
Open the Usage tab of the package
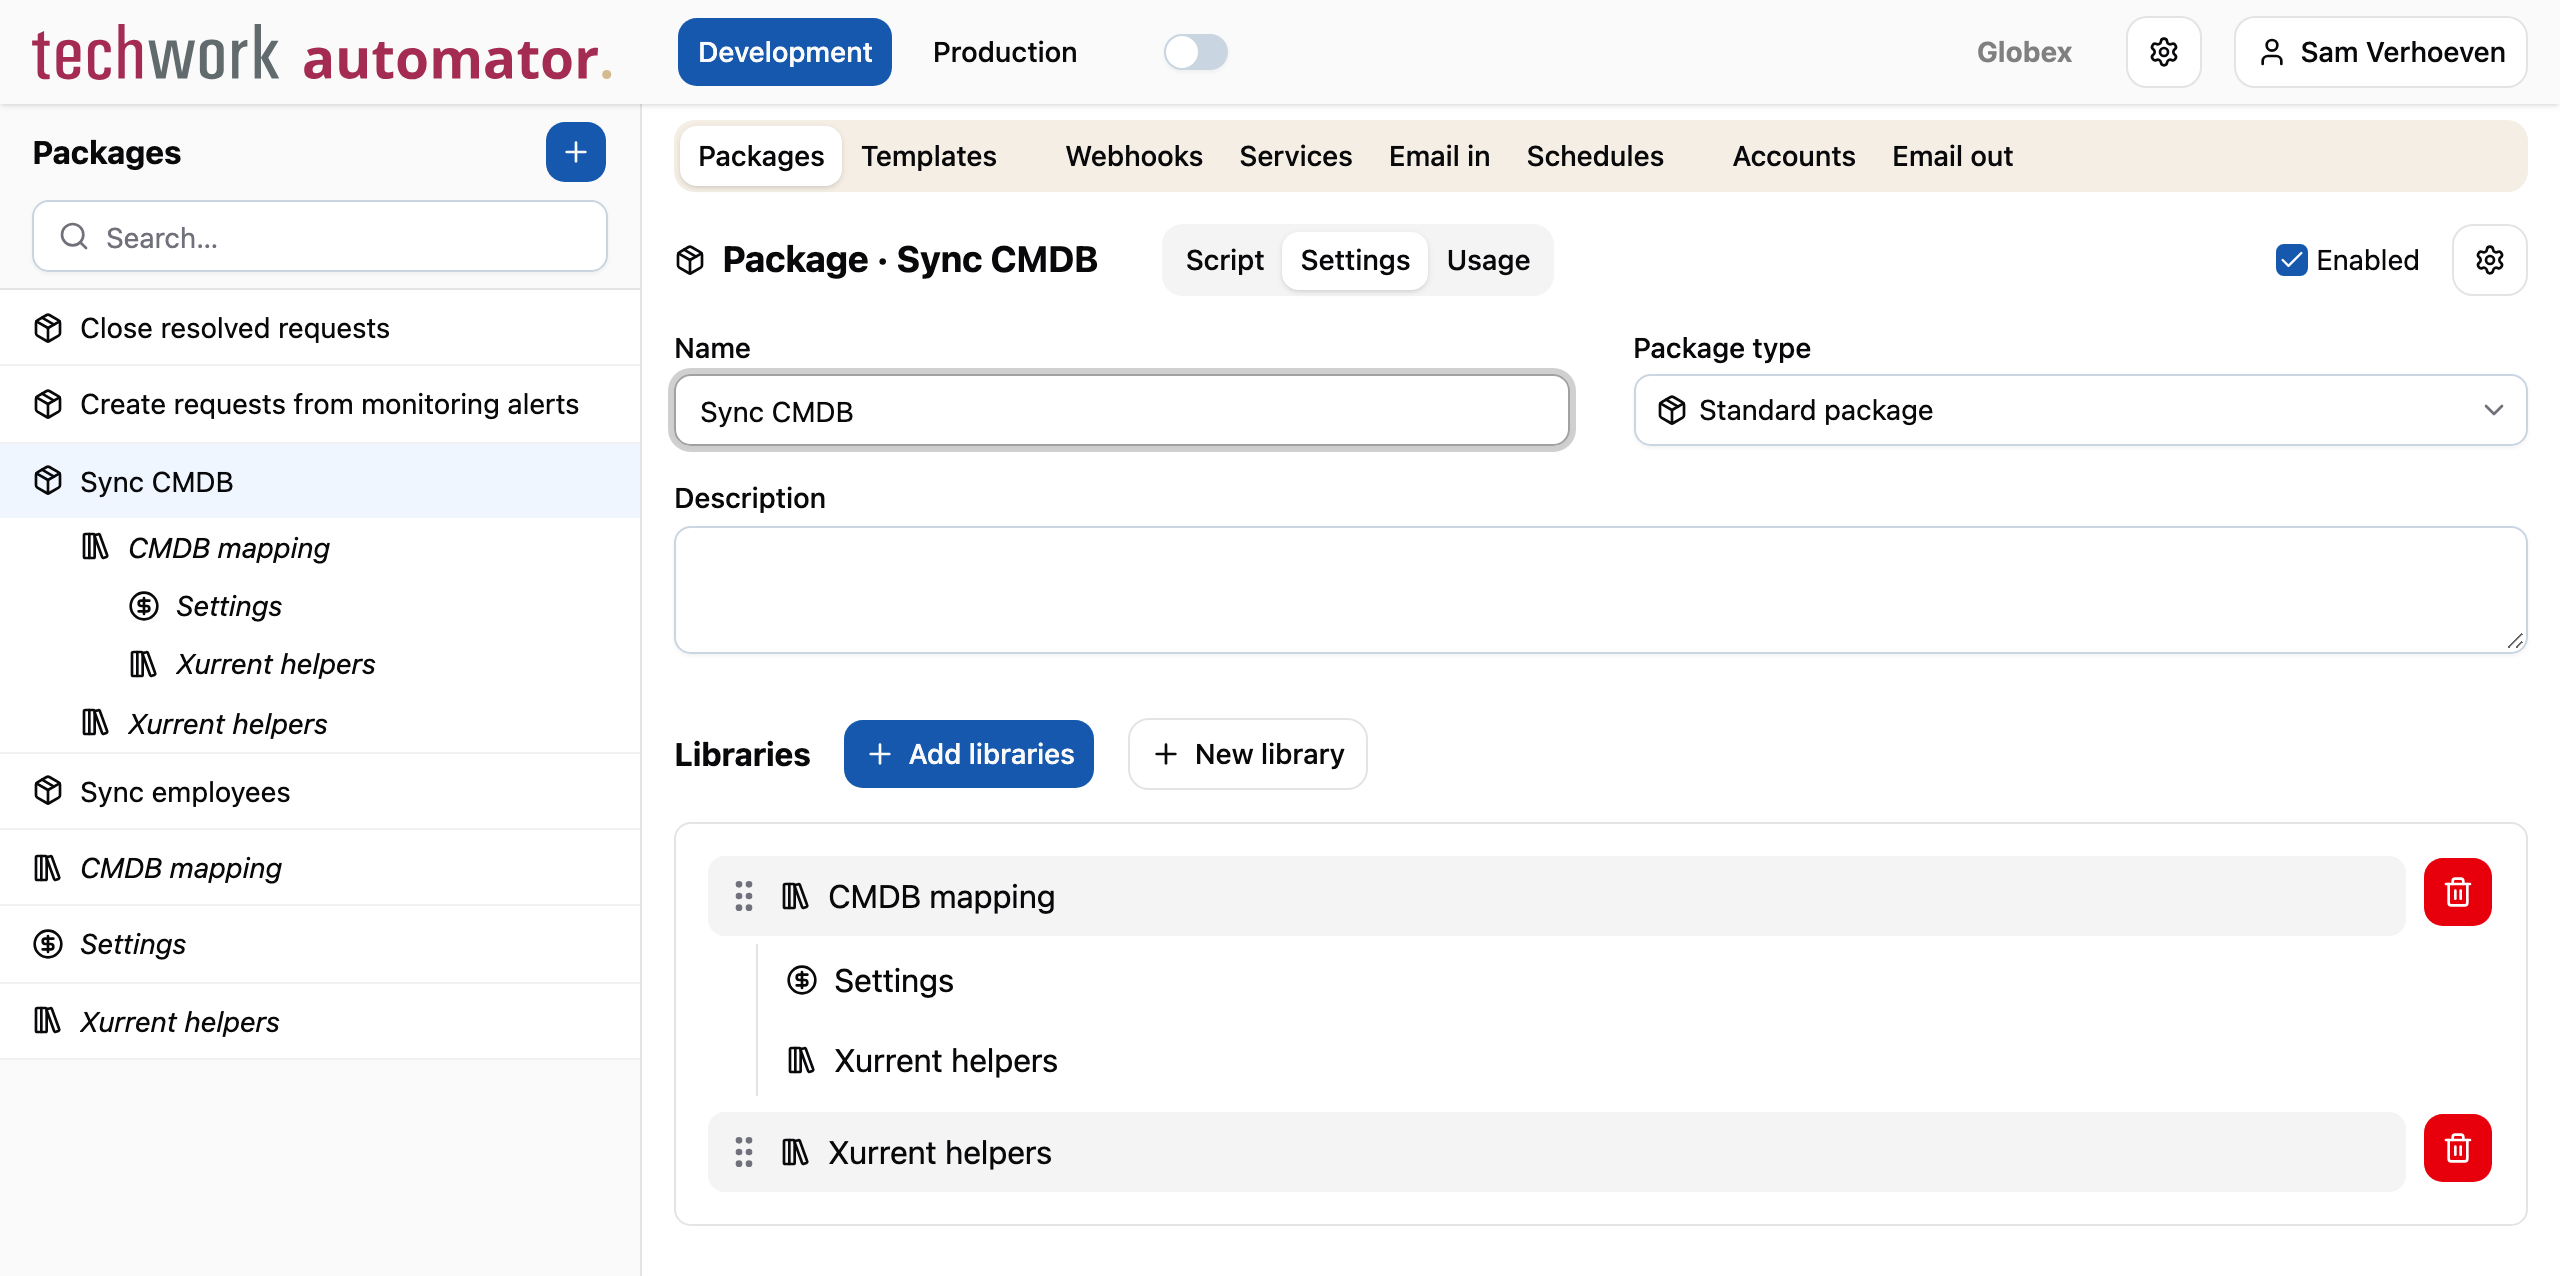pyautogui.click(x=1488, y=260)
